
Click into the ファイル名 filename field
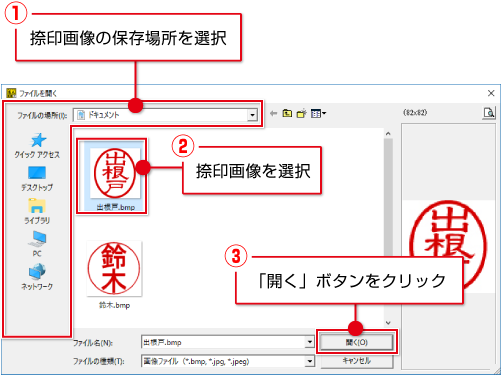tap(223, 342)
